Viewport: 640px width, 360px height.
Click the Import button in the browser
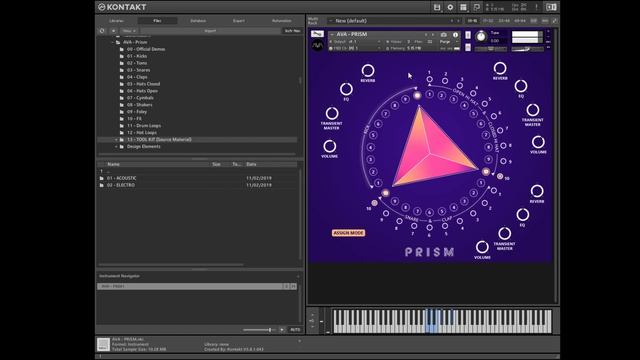(x=210, y=31)
